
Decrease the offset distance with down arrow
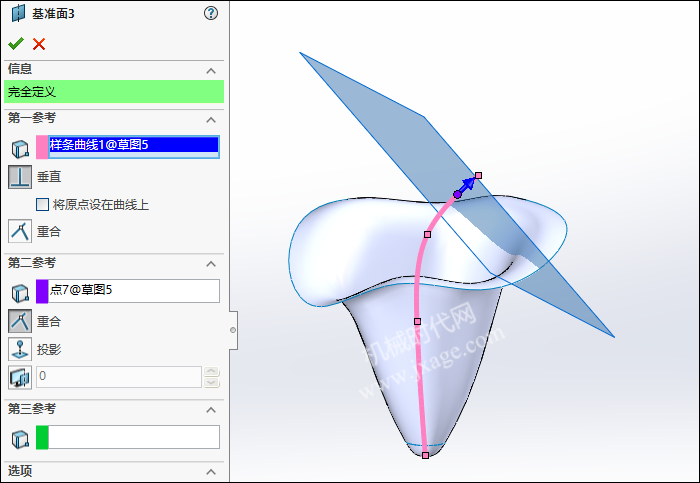(211, 382)
